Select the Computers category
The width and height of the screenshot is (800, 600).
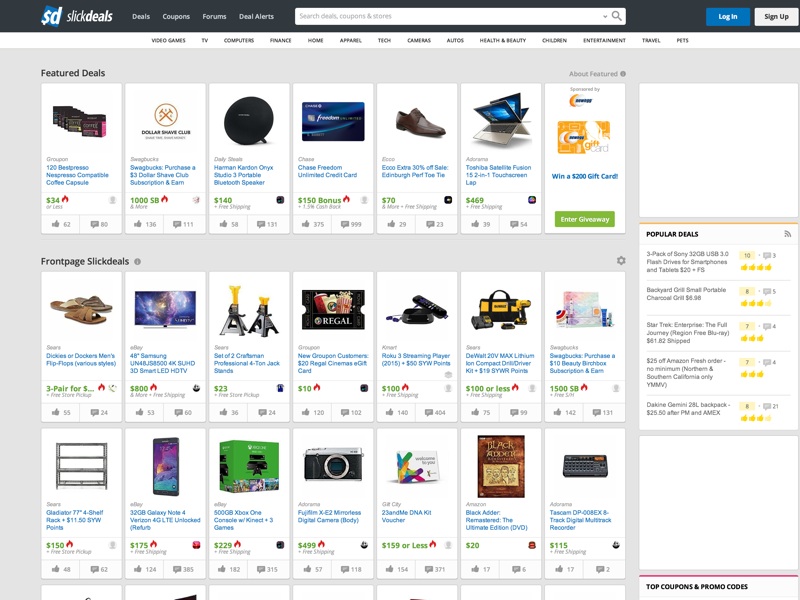tap(239, 40)
